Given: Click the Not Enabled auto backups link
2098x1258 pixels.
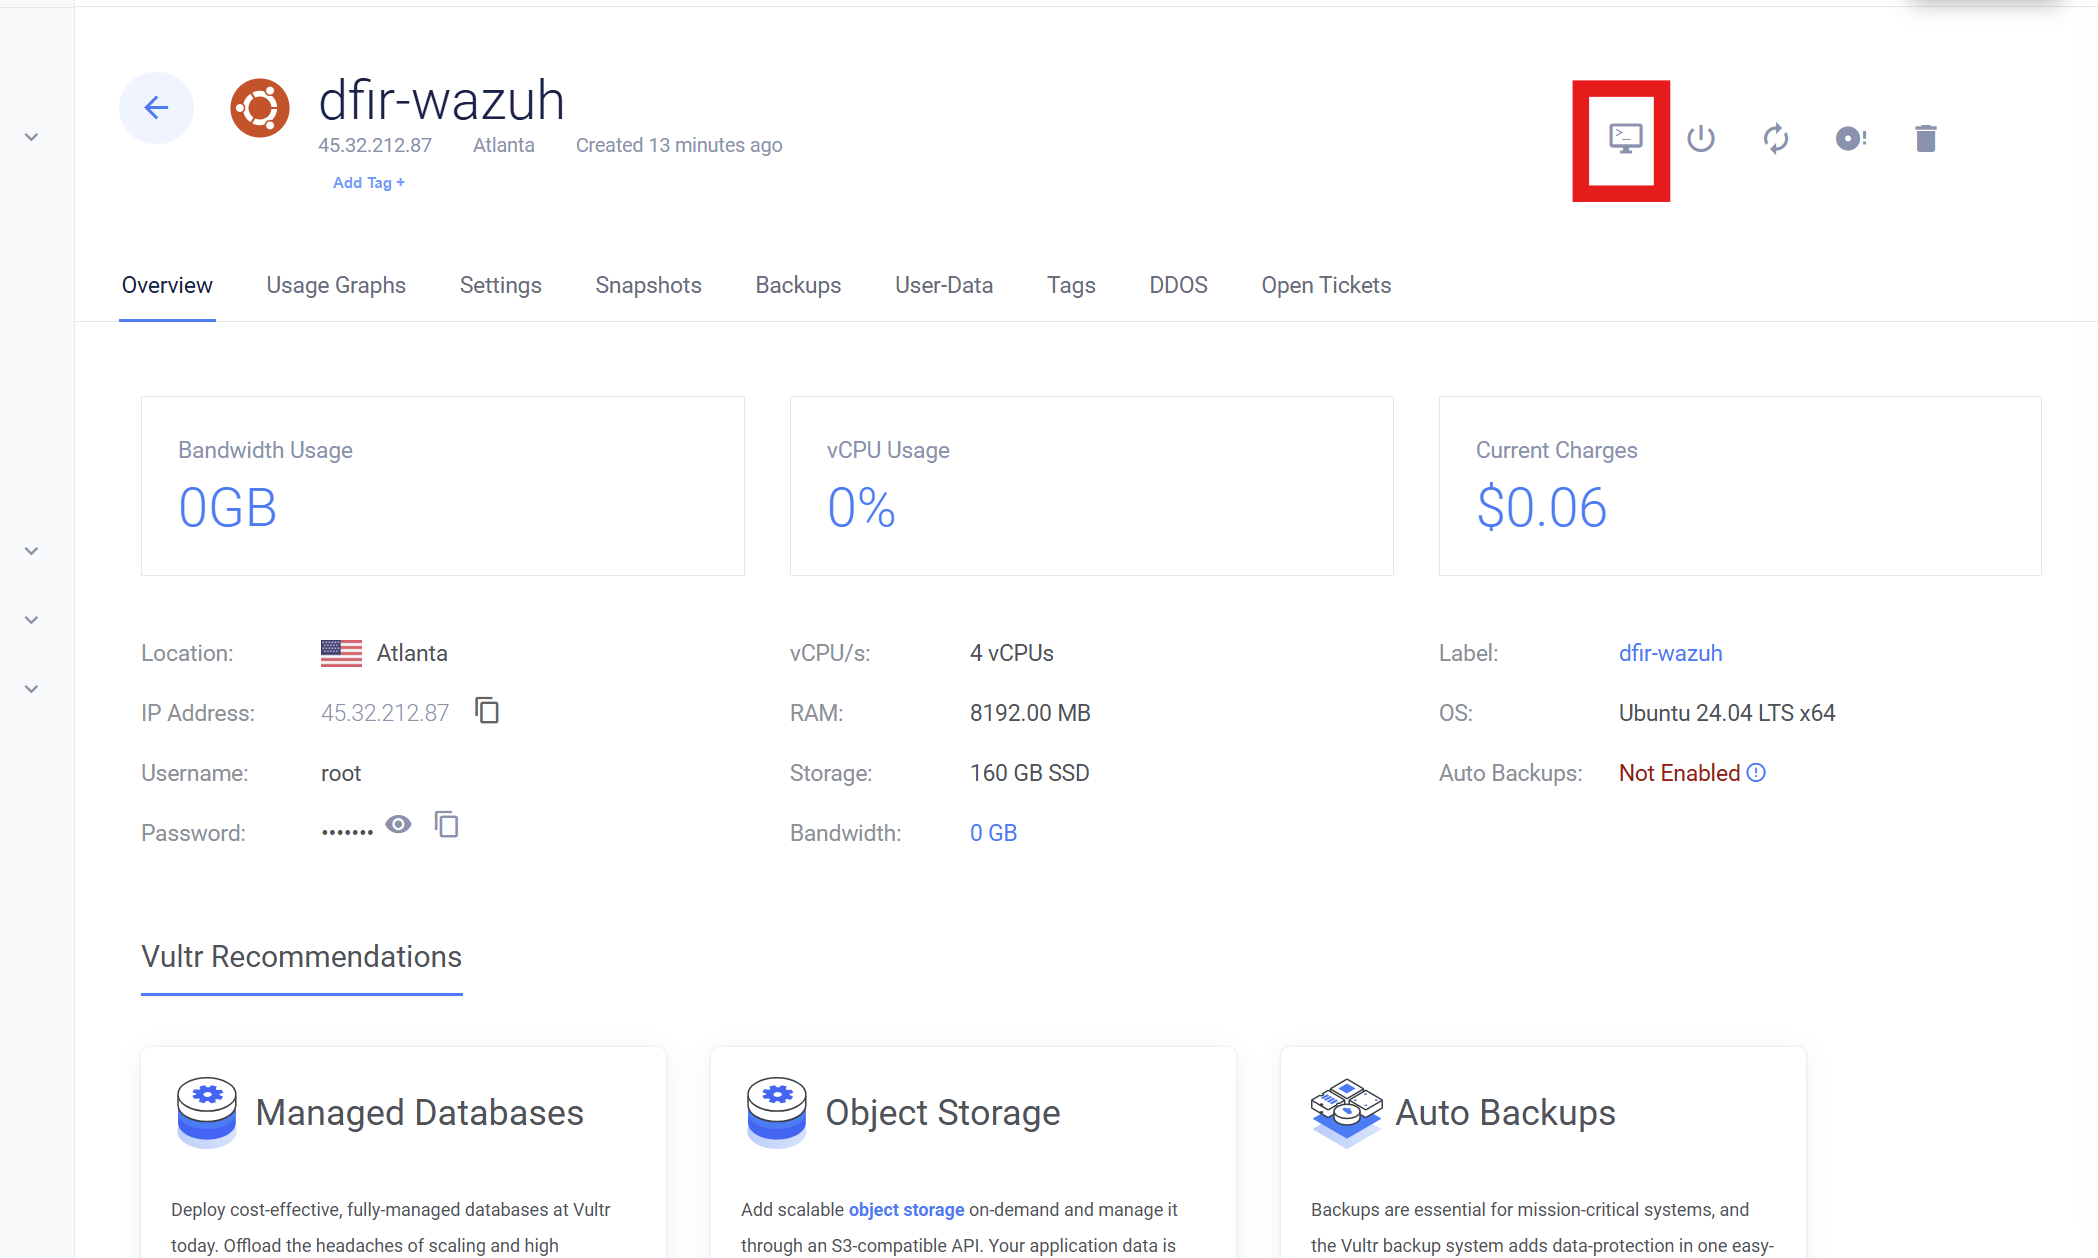Looking at the screenshot, I should pyautogui.click(x=1679, y=773).
